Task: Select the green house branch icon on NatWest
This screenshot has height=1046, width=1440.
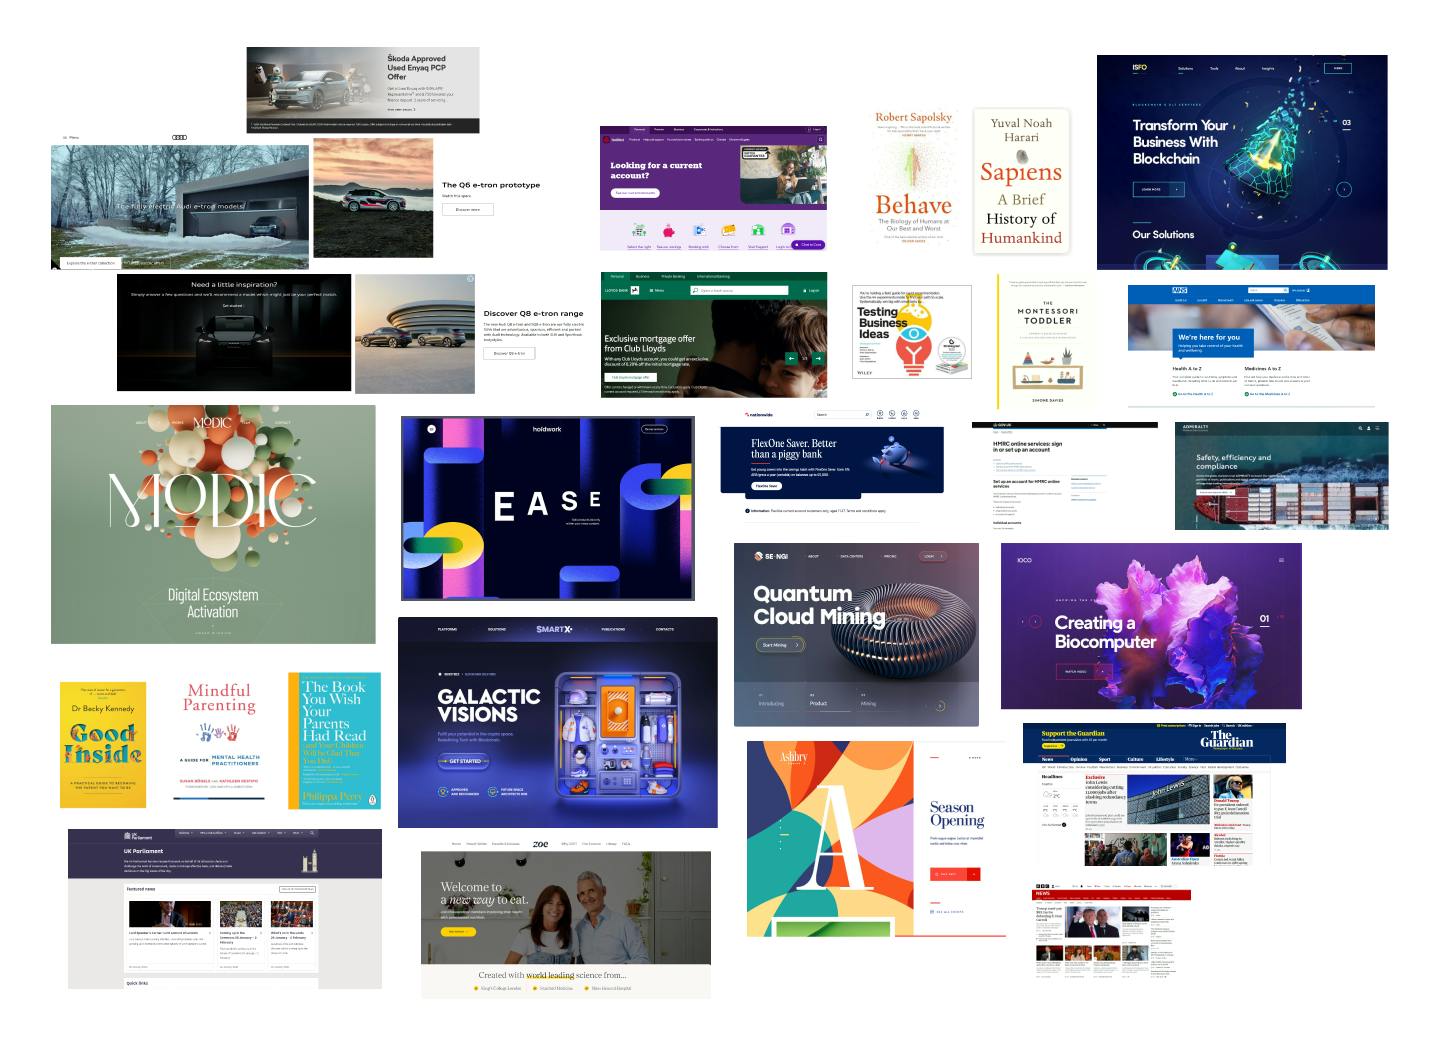Action: click(x=759, y=230)
